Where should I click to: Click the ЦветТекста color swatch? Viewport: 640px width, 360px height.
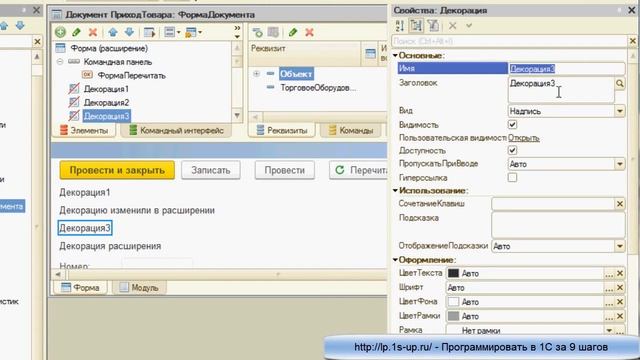[x=453, y=273]
